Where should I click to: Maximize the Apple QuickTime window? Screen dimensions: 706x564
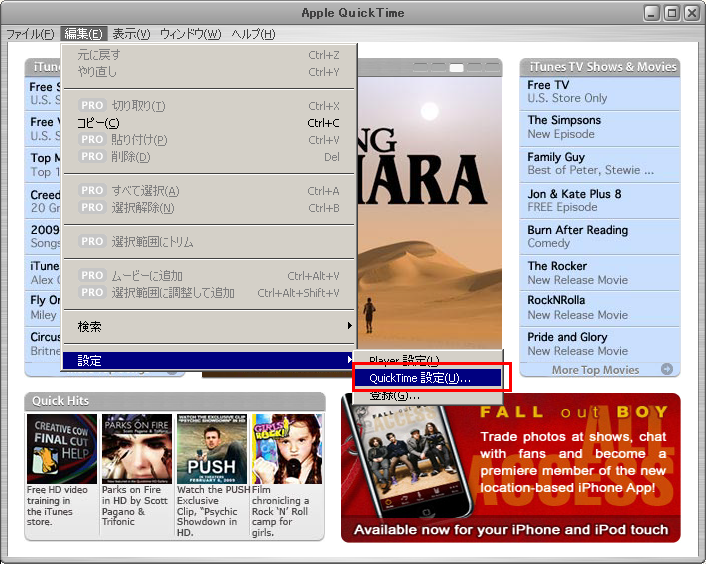click(x=672, y=13)
